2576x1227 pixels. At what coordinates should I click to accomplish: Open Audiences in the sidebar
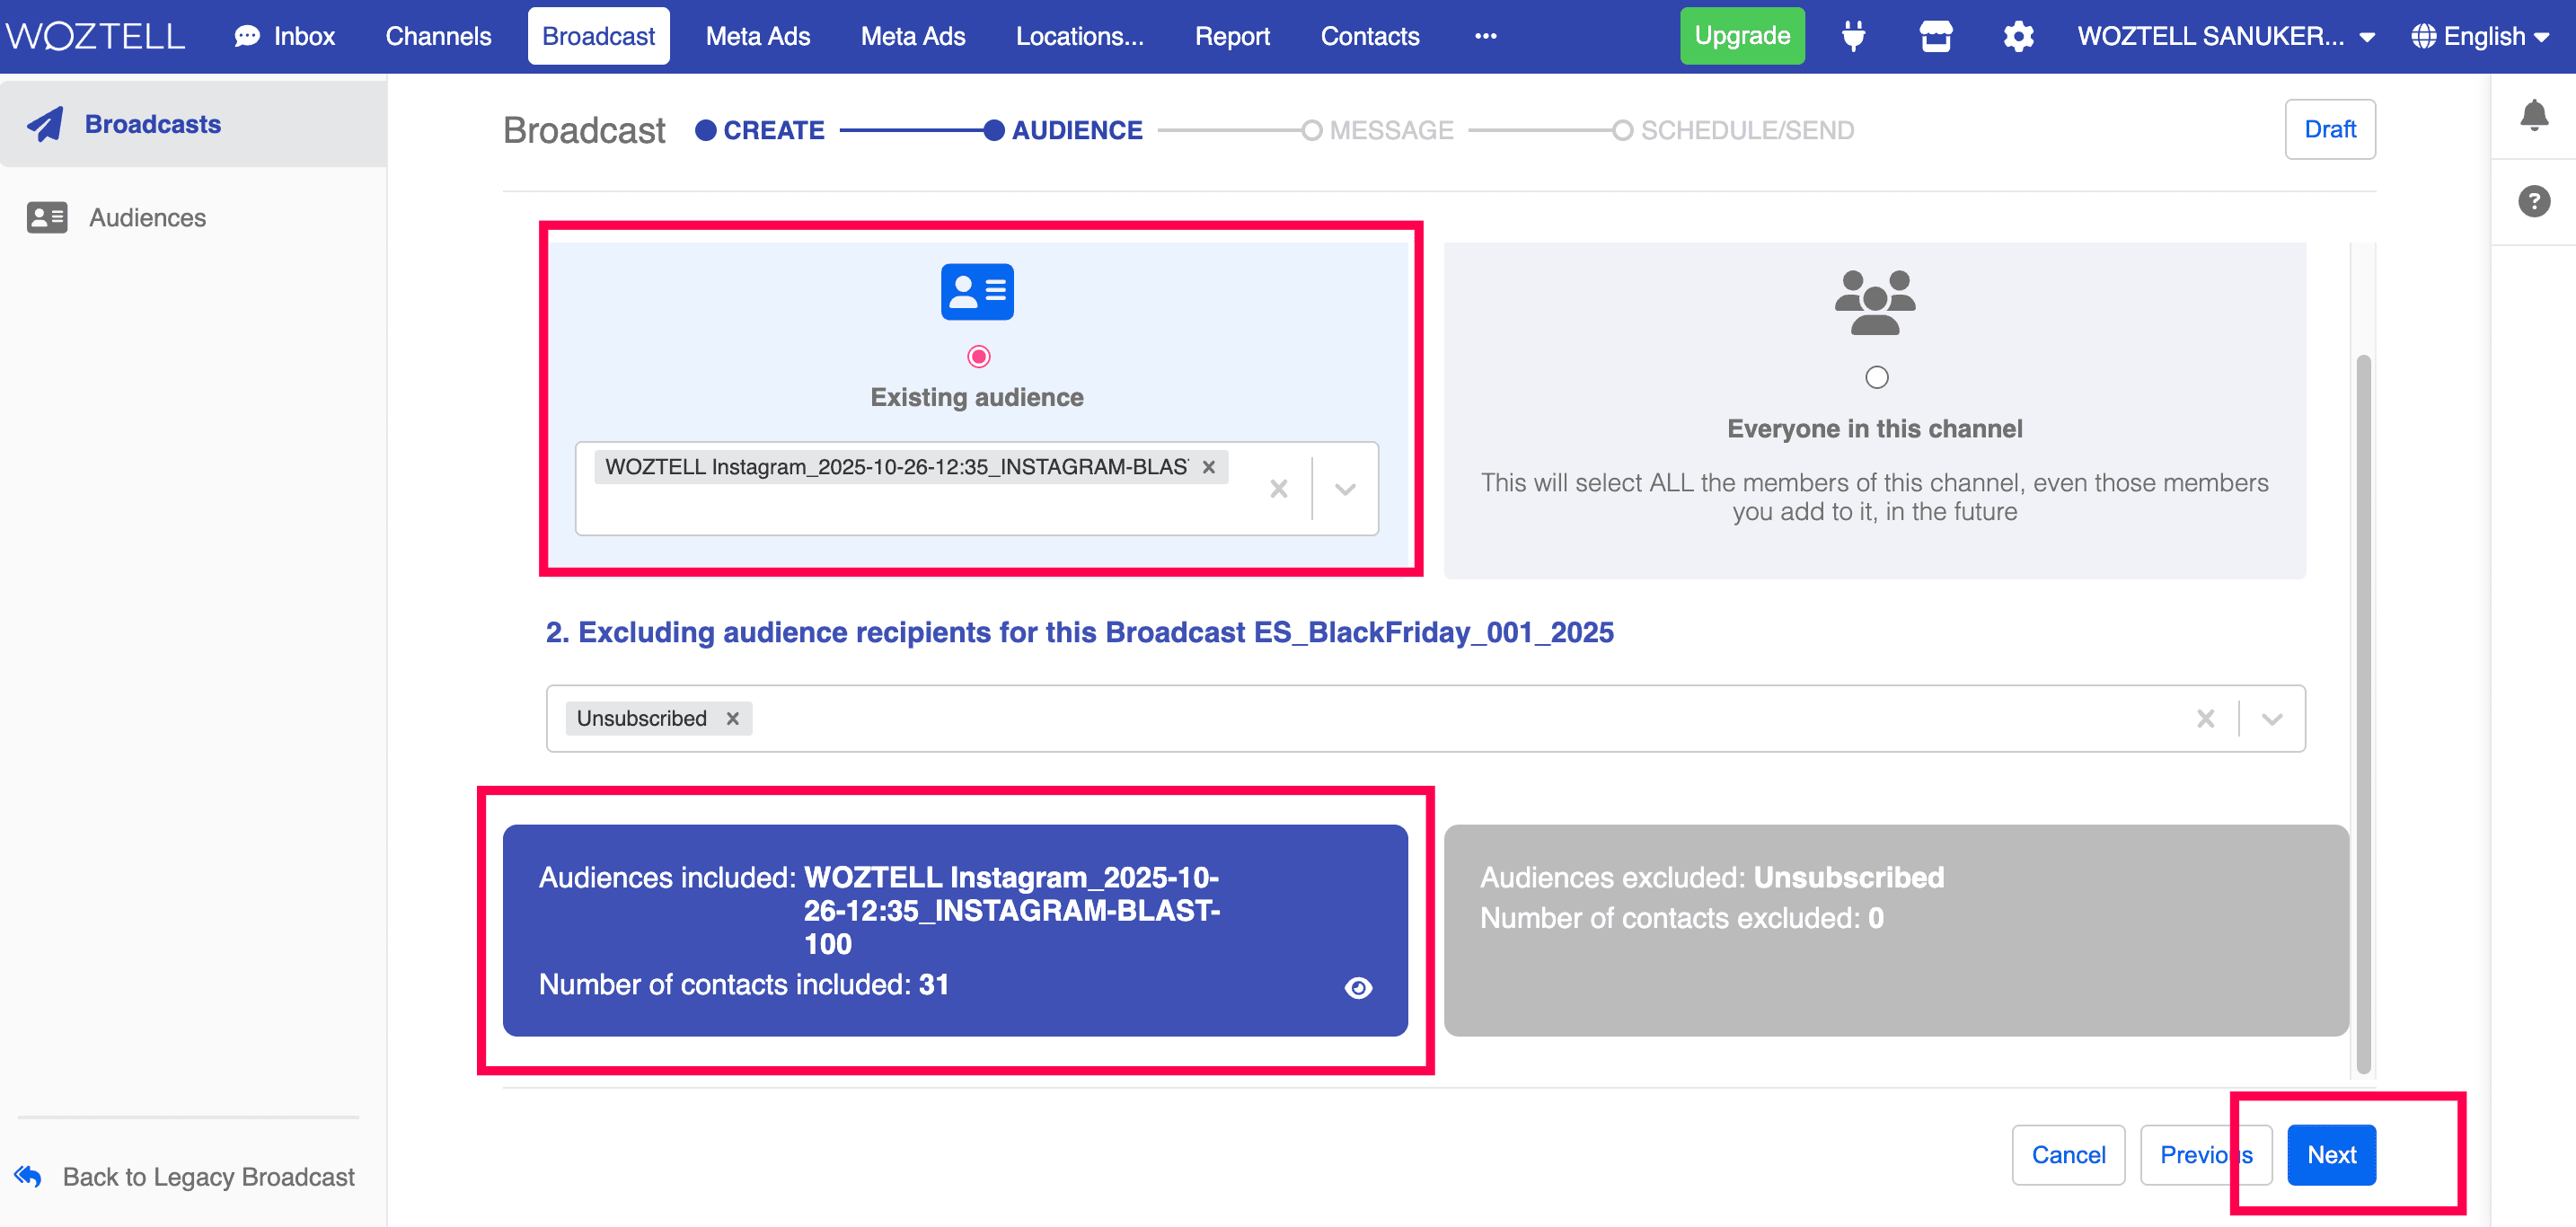(x=147, y=218)
